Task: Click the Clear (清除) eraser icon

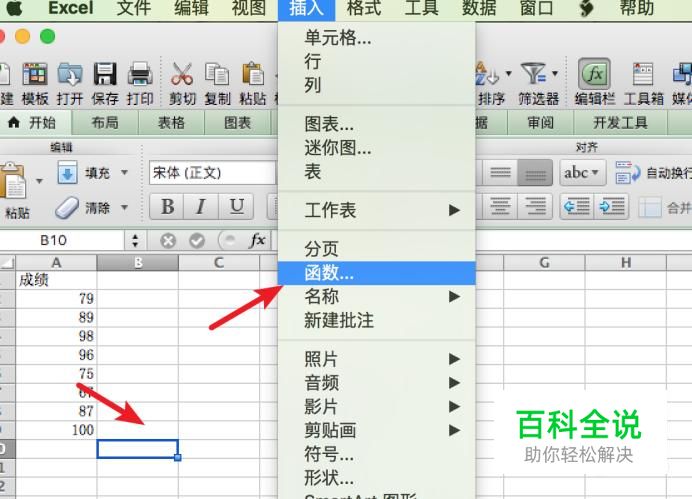Action: 67,207
